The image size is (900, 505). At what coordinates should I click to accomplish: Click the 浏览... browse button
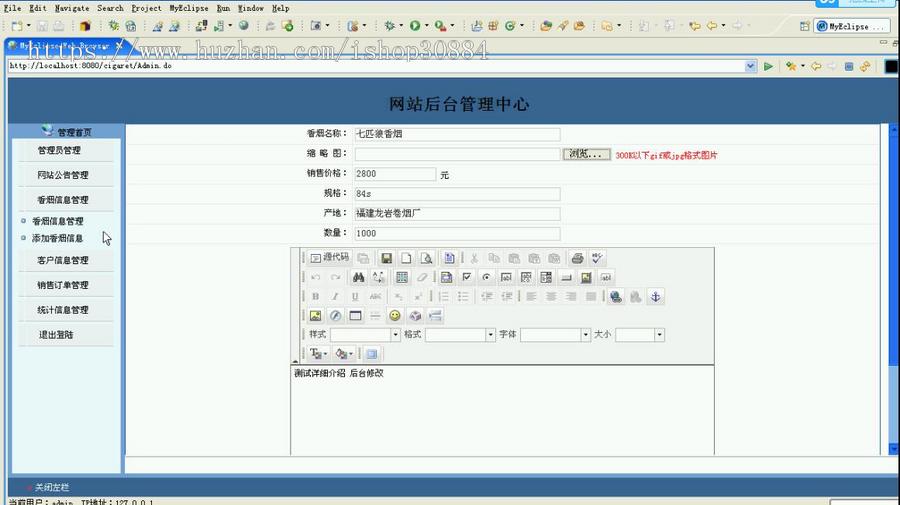pyautogui.click(x=586, y=154)
